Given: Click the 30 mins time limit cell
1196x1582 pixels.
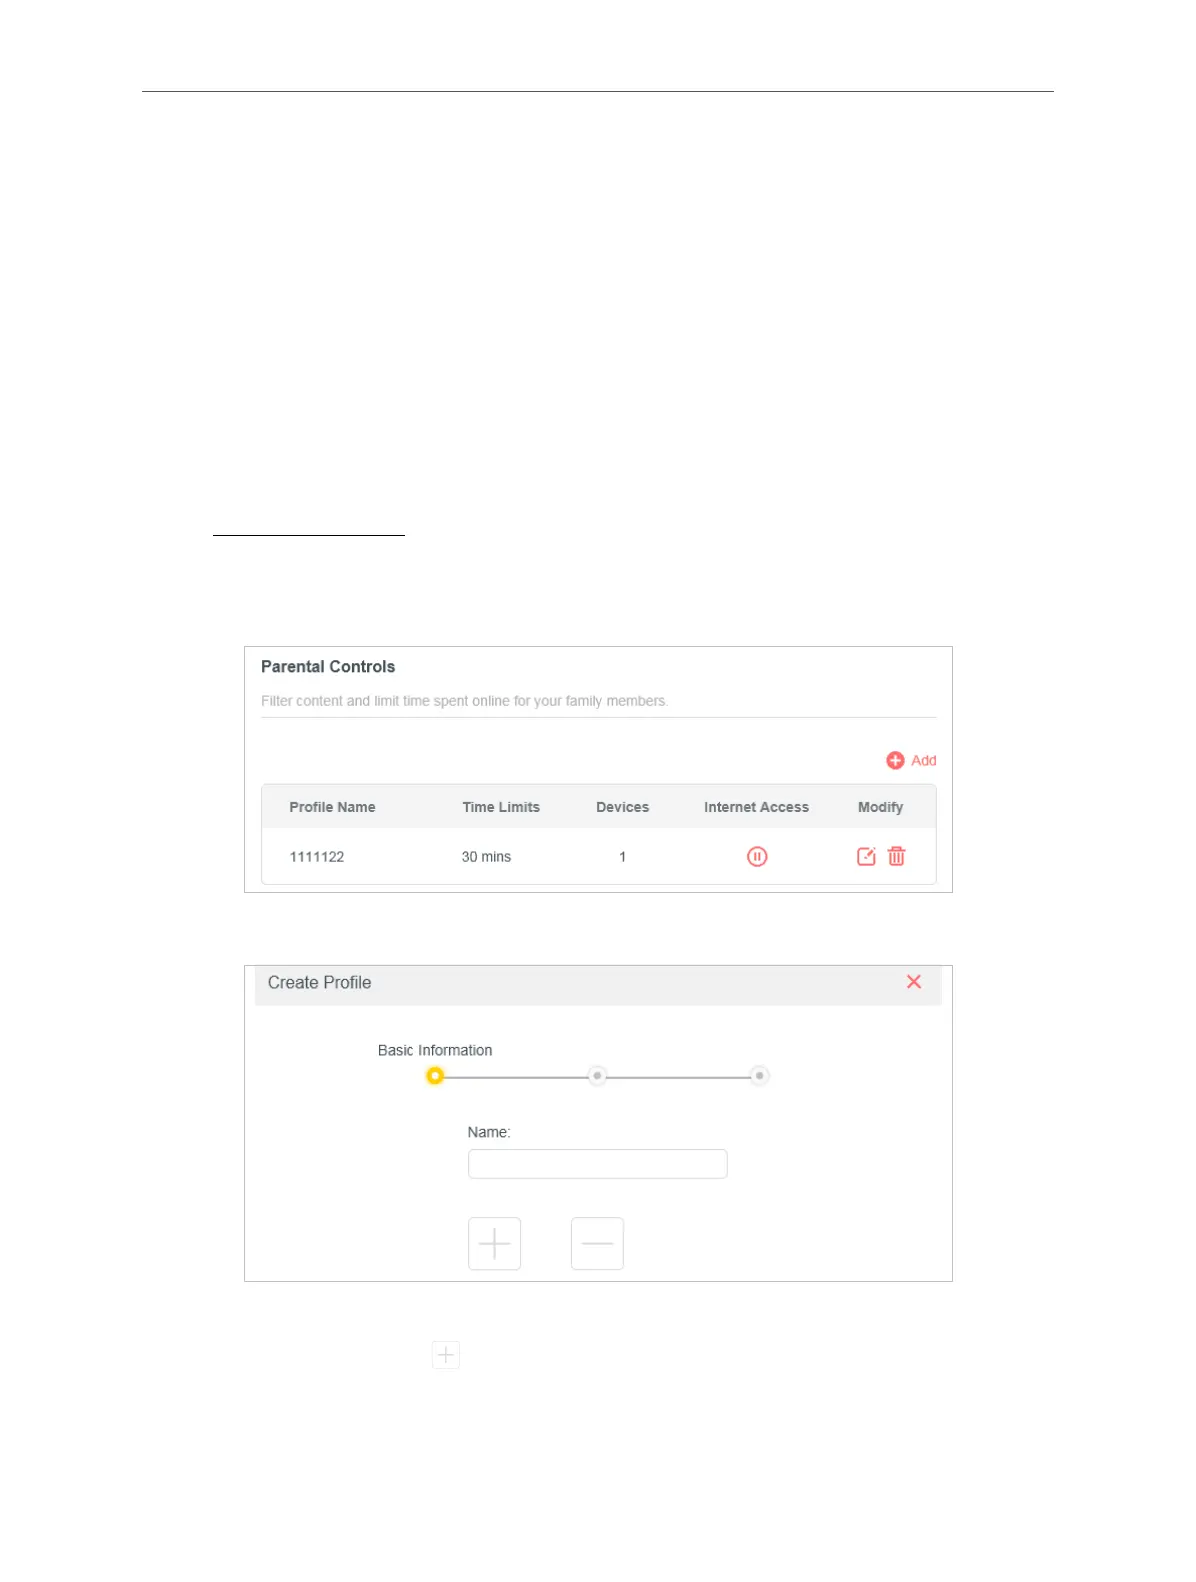Looking at the screenshot, I should point(486,857).
